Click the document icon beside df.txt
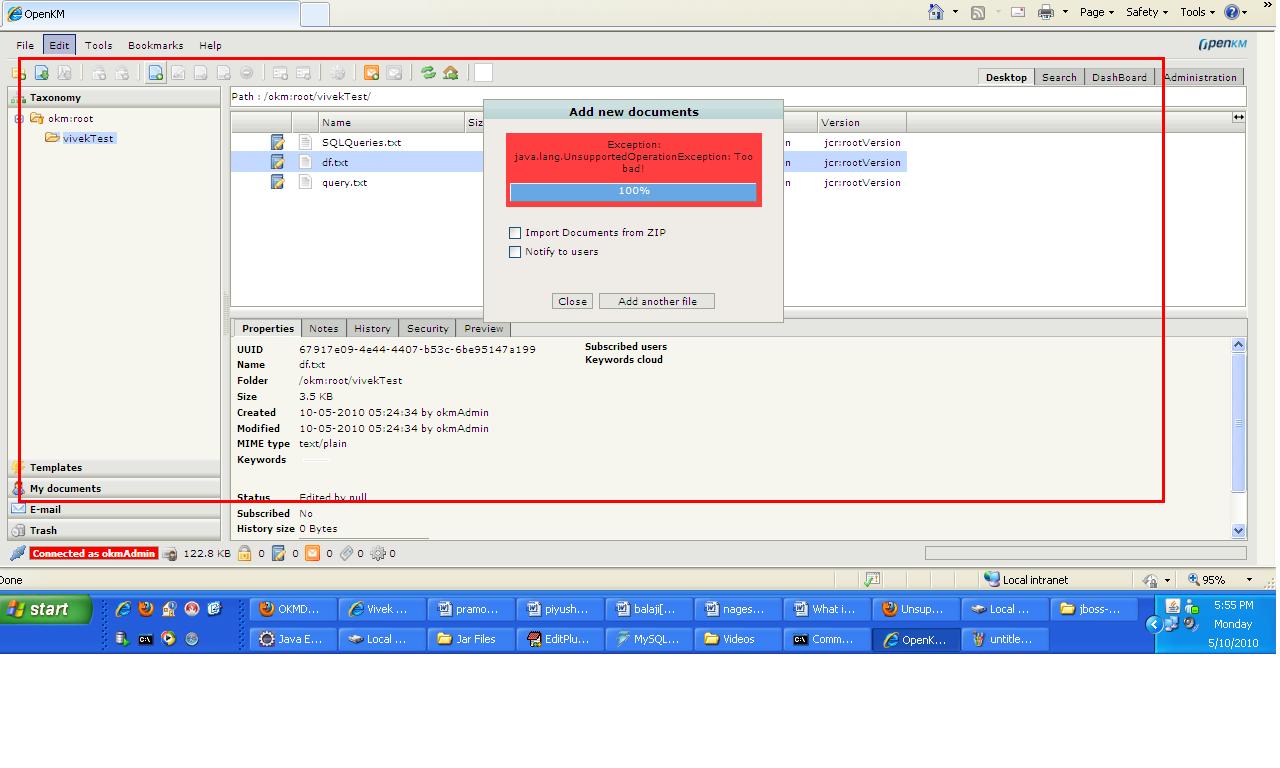The height and width of the screenshot is (768, 1280). point(306,162)
